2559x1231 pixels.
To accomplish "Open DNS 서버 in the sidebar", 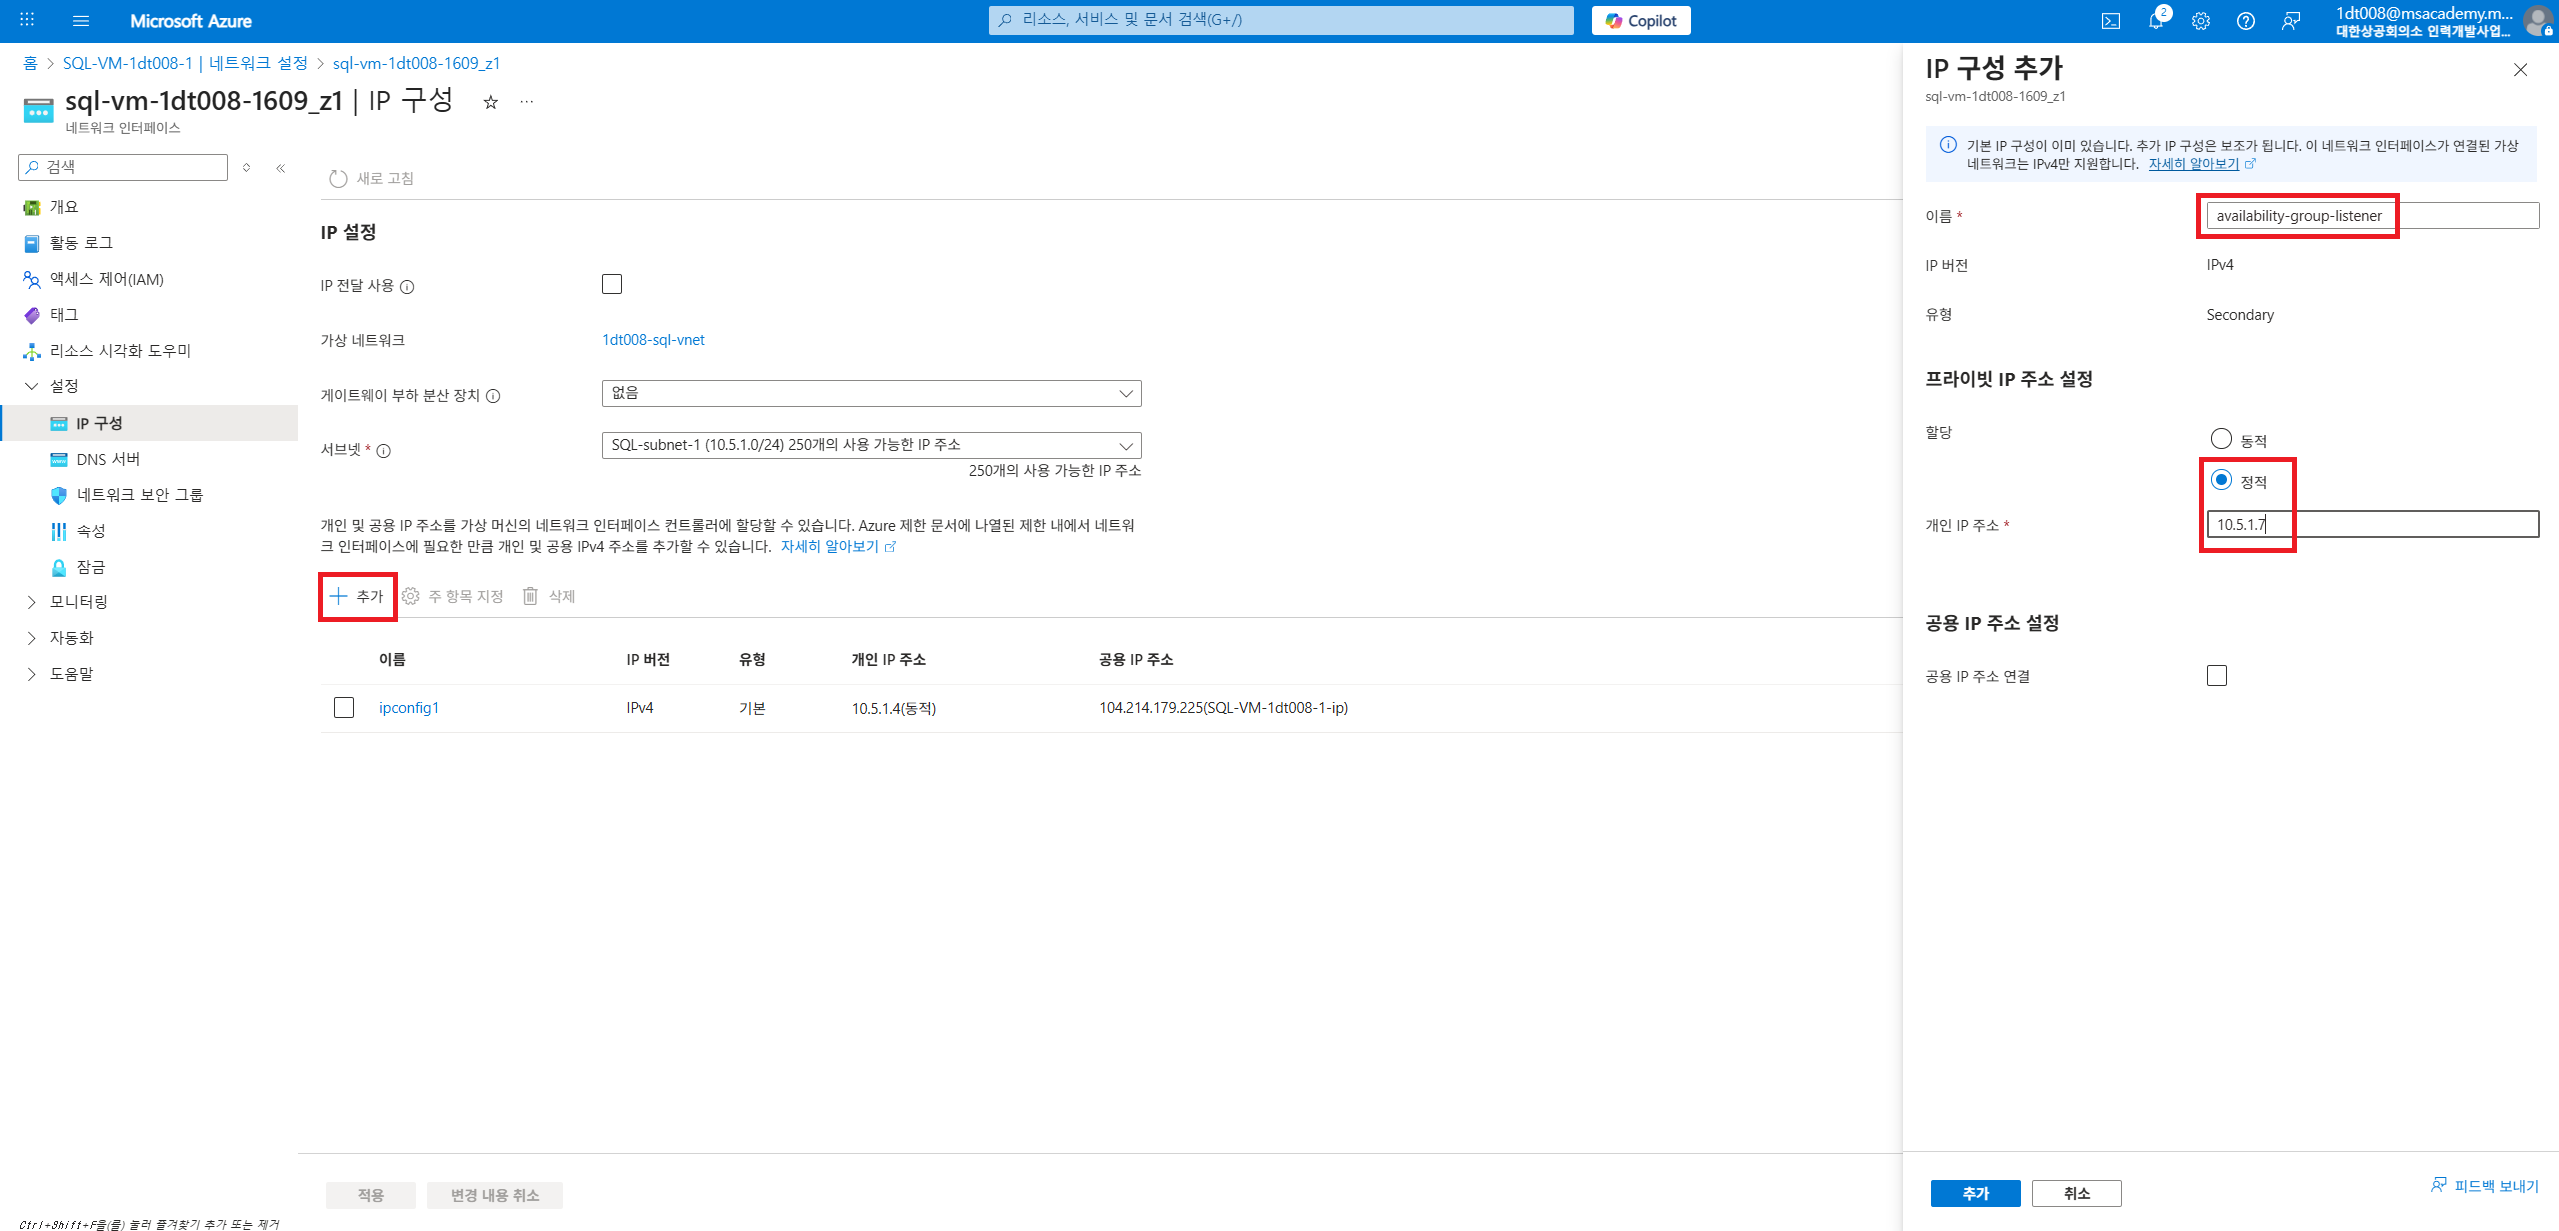I will pyautogui.click(x=108, y=459).
